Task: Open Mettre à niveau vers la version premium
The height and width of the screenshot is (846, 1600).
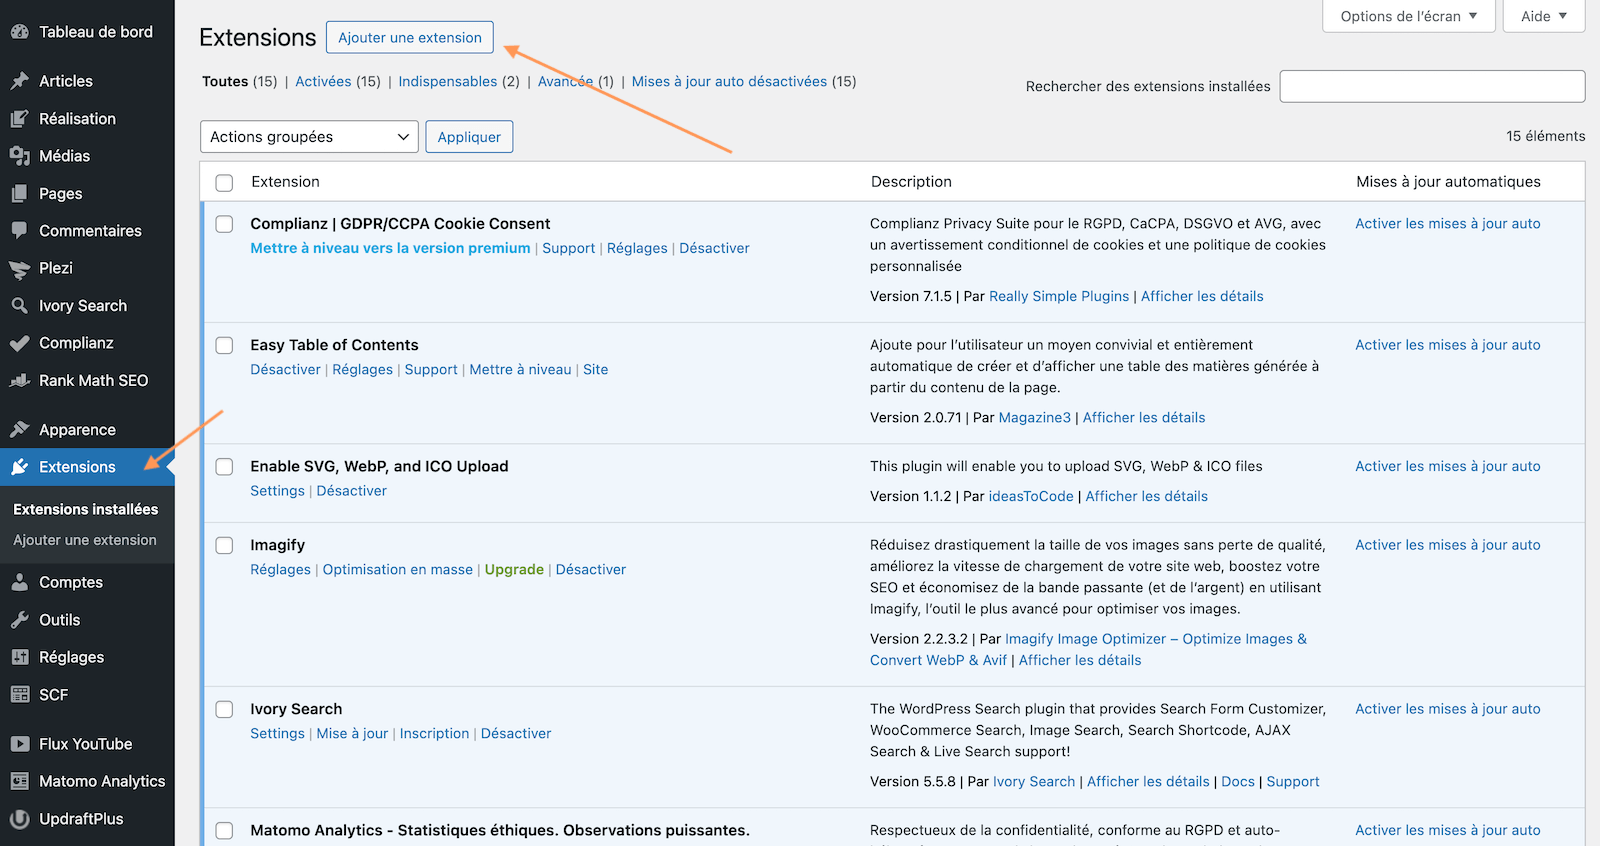Action: click(390, 248)
